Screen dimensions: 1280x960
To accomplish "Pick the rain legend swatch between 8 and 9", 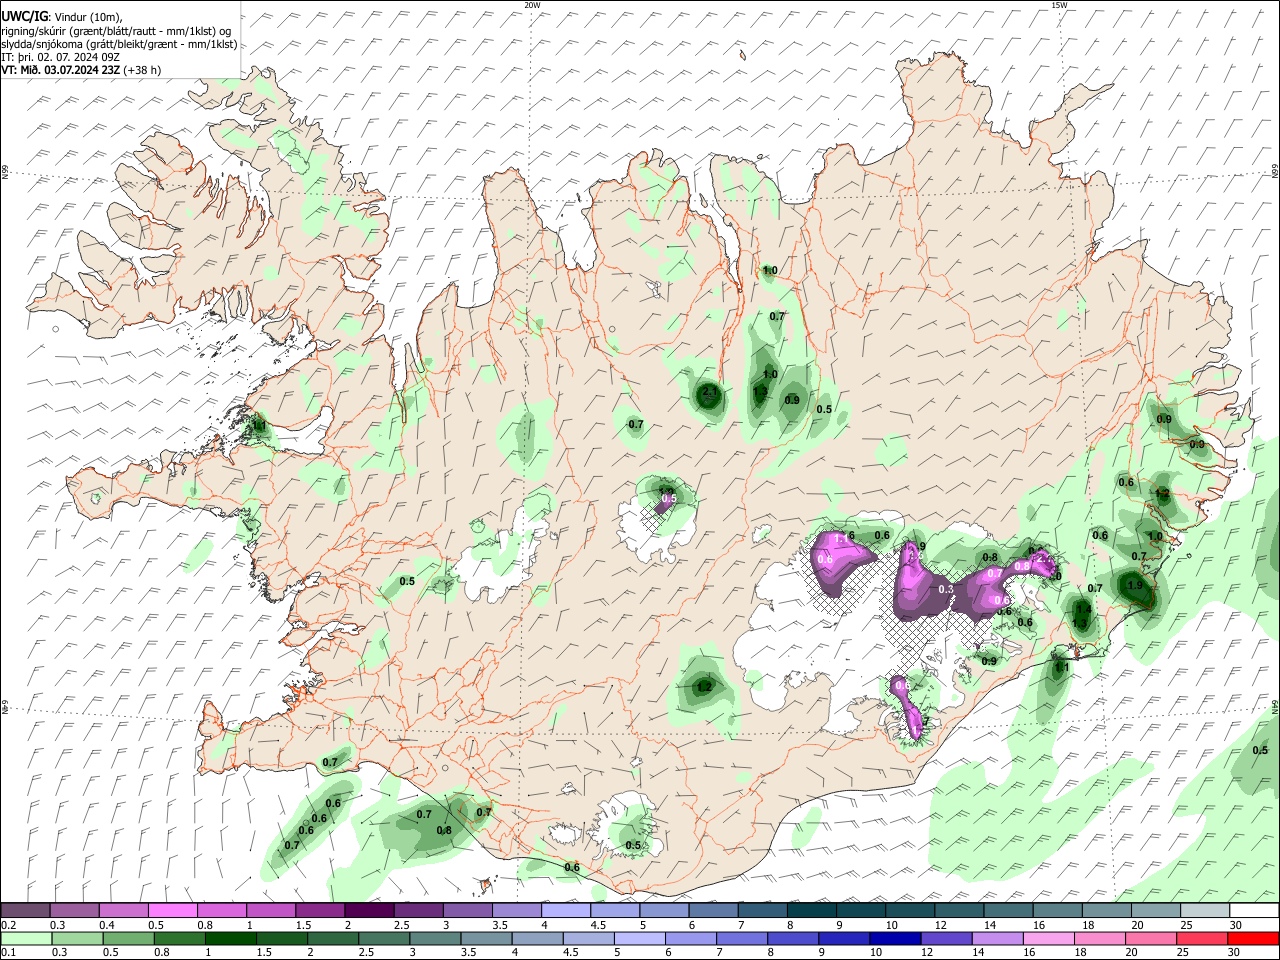I will tap(794, 939).
